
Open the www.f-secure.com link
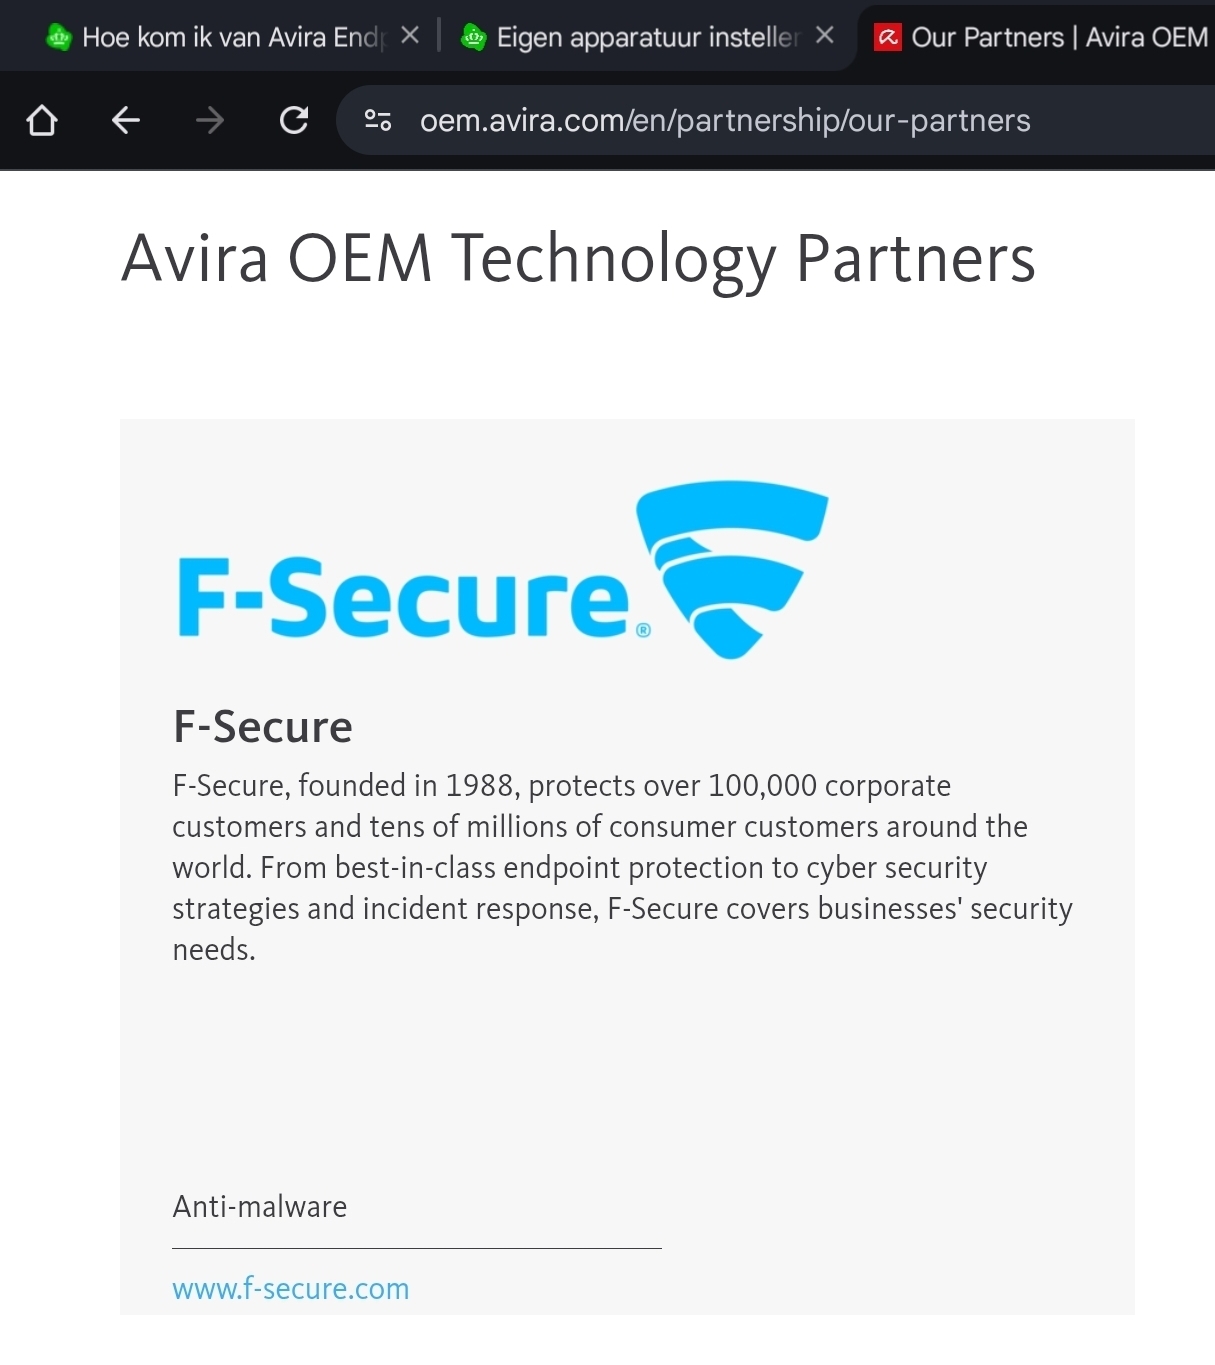pos(291,1289)
